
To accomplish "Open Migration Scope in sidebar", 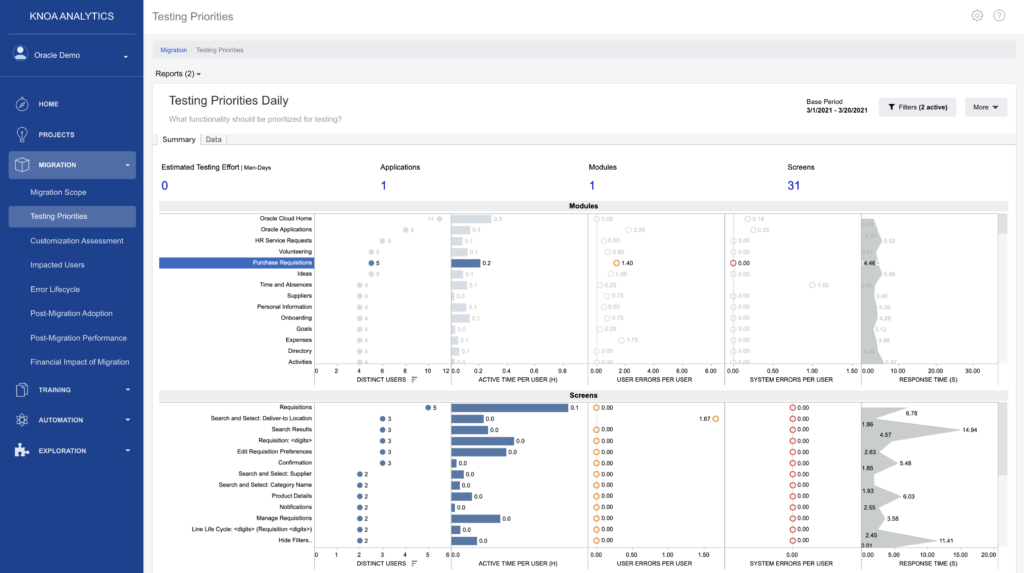I will click(58, 192).
